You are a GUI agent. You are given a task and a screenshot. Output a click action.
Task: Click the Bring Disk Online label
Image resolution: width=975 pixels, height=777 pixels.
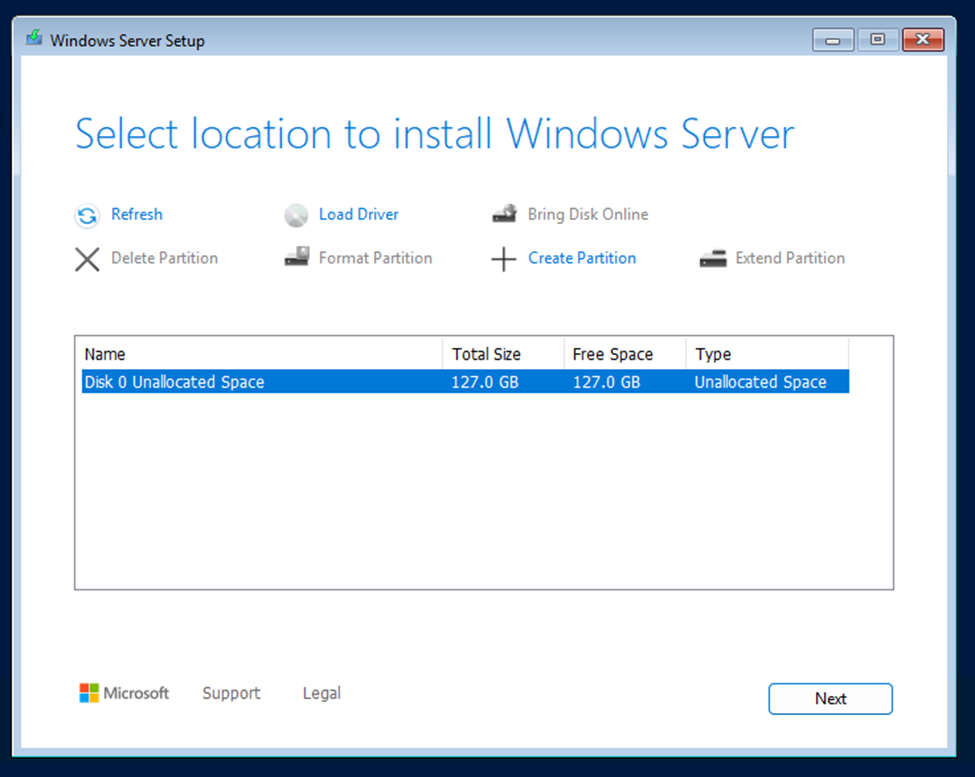coord(588,214)
